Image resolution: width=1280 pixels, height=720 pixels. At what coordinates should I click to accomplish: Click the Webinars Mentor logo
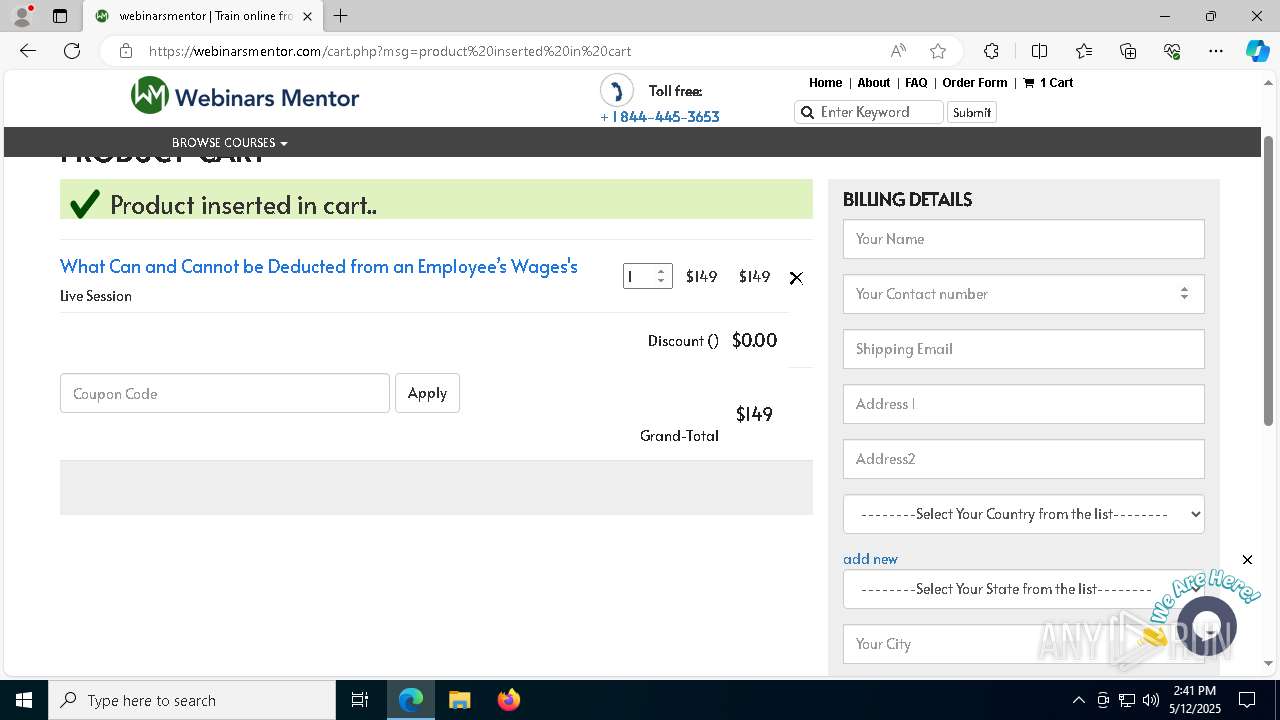(245, 96)
